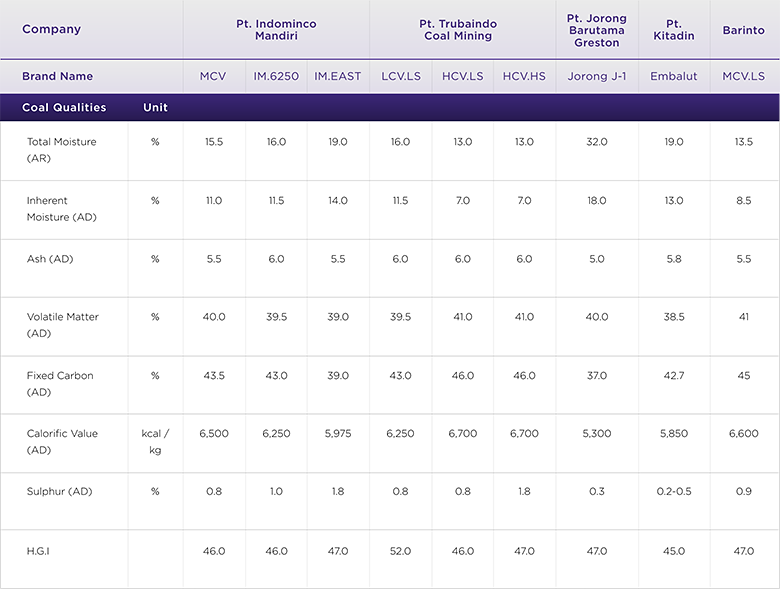The image size is (780, 589).
Task: Select the Pt. Kitadin column header
Action: click(x=674, y=30)
